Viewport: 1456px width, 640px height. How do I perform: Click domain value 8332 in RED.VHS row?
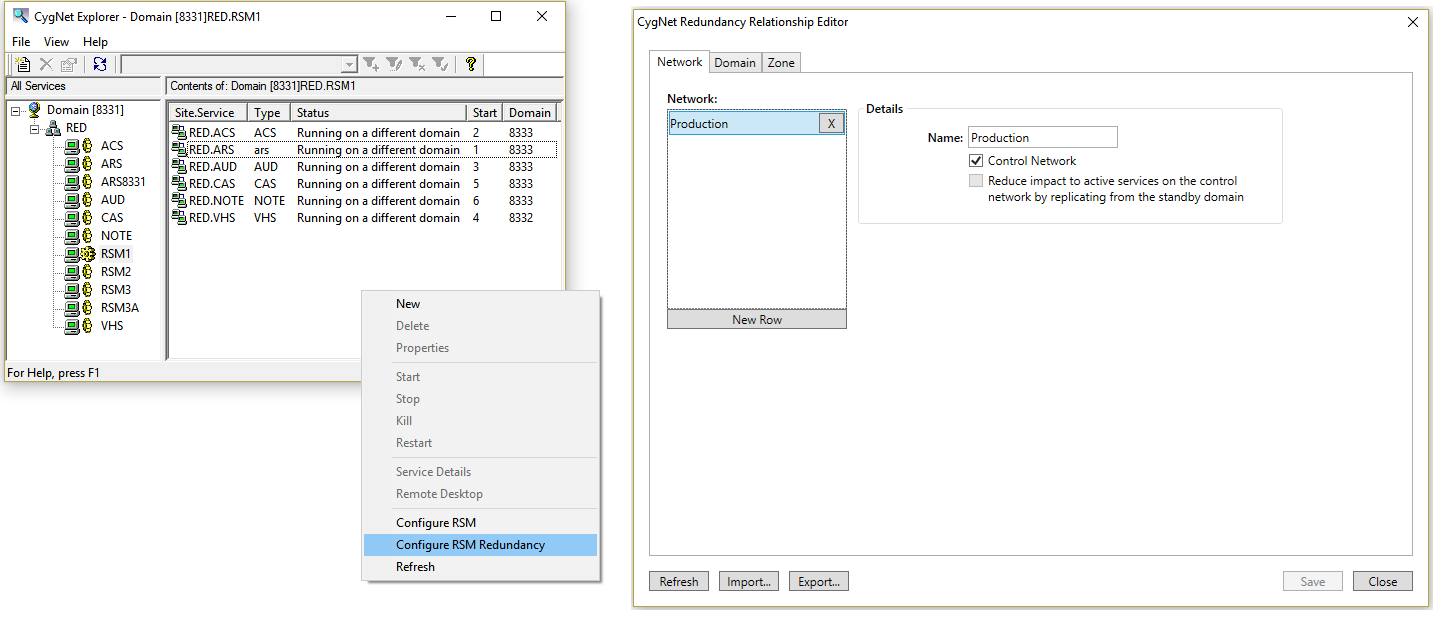521,218
